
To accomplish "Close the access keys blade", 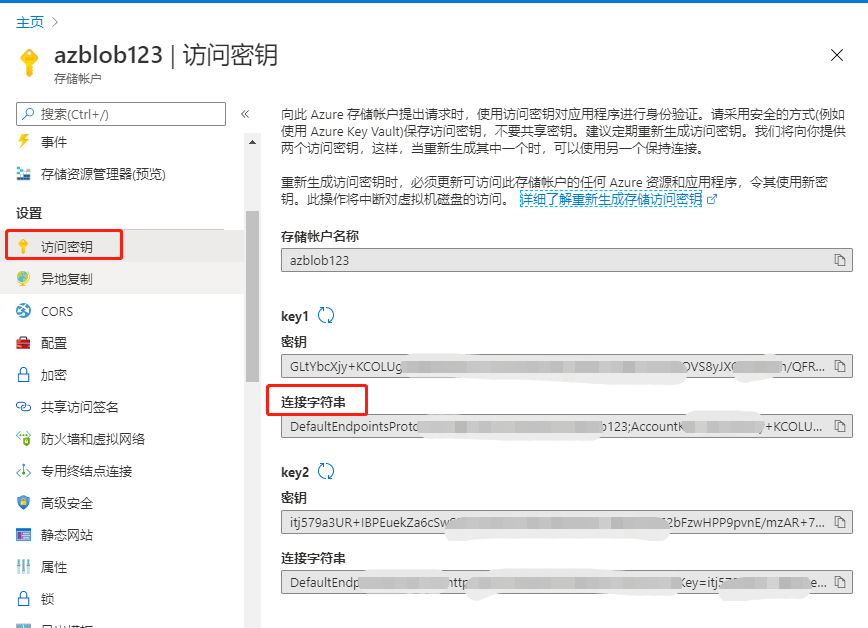I will pyautogui.click(x=836, y=55).
